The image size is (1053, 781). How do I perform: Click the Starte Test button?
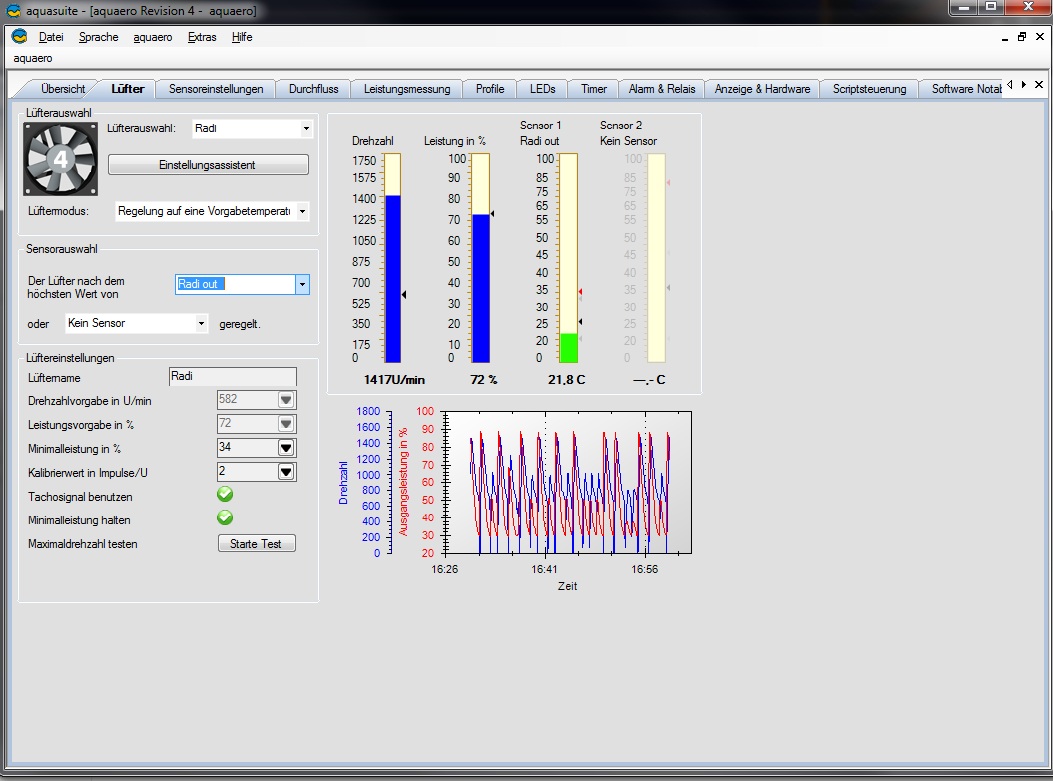pyautogui.click(x=257, y=544)
